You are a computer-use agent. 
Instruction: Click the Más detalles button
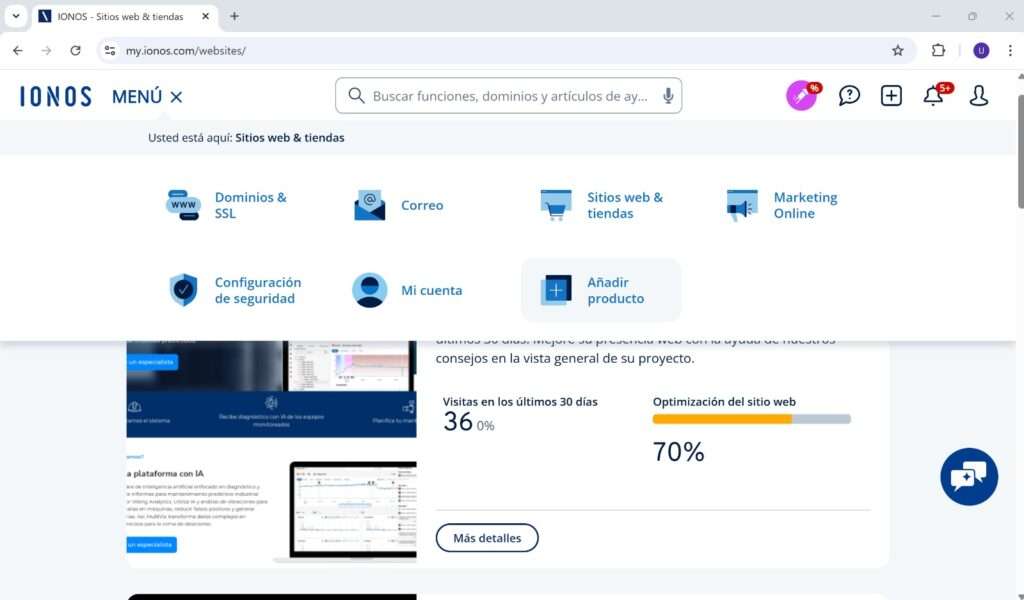487,538
